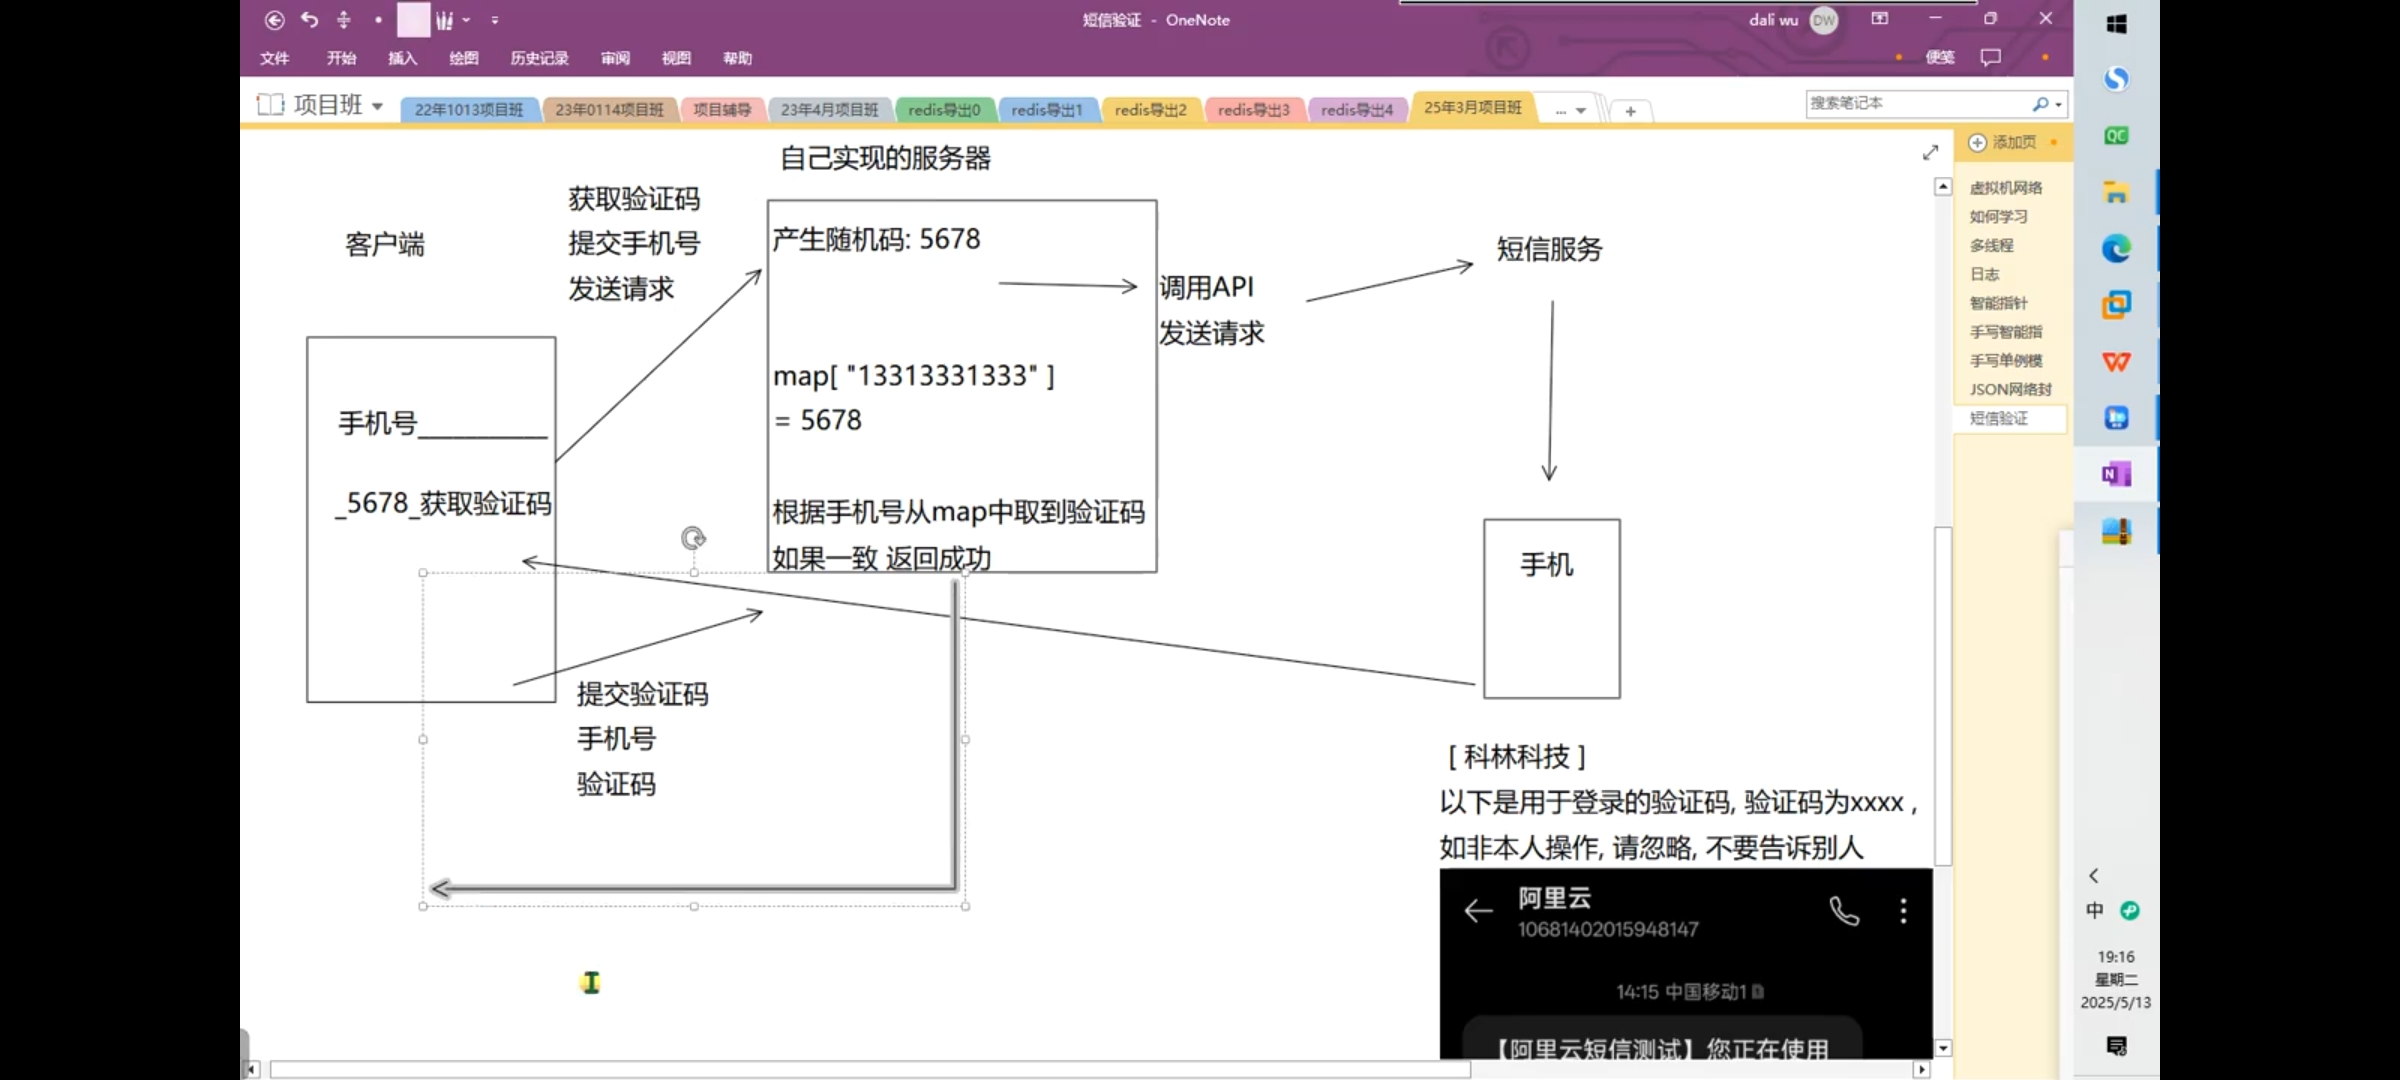The image size is (2400, 1080).
Task: Open the 绘图 ribbon tab
Action: click(x=463, y=58)
